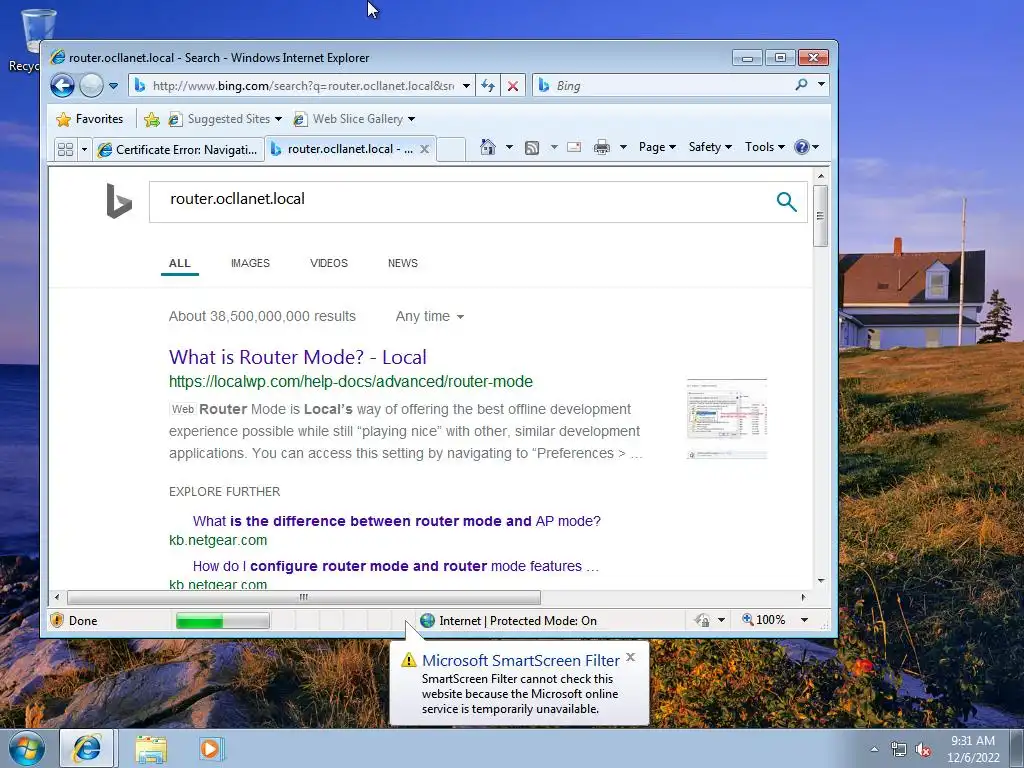Click the Refresh page icon
The width and height of the screenshot is (1024, 768).
pos(488,86)
